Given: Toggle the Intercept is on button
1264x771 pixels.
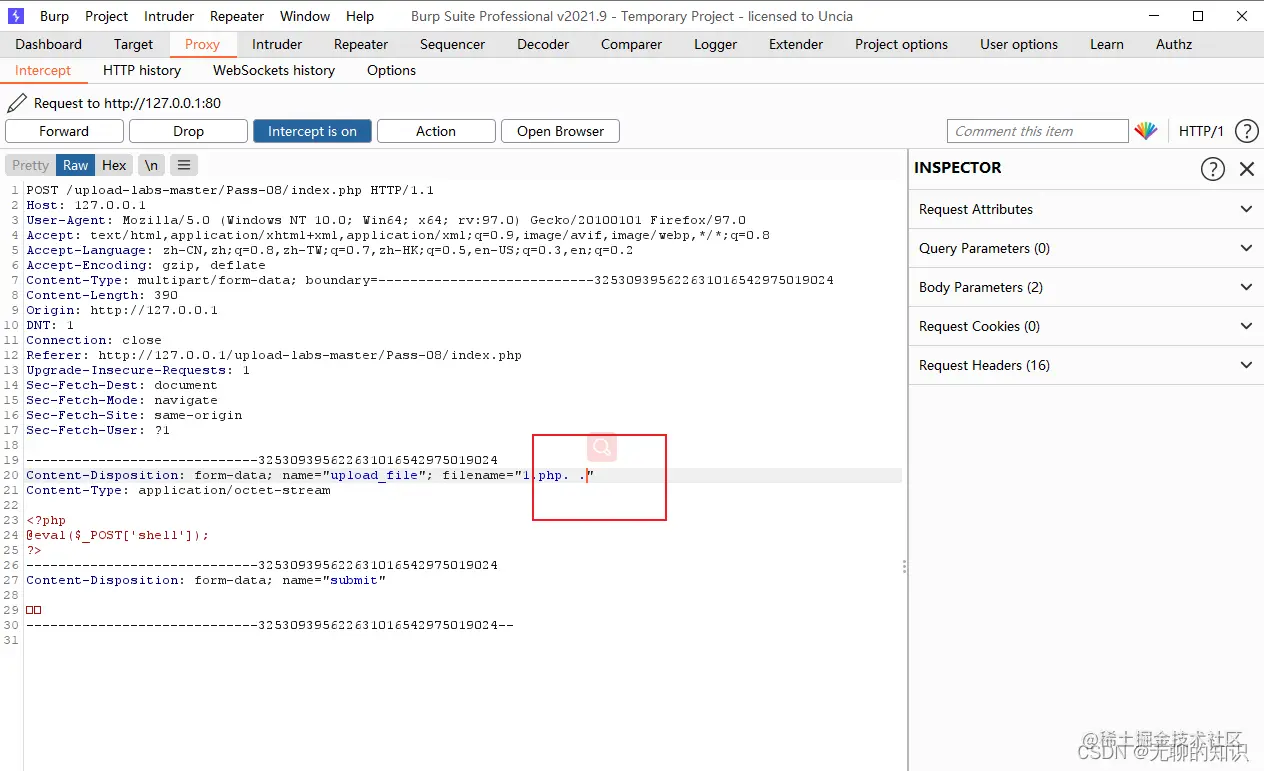Looking at the screenshot, I should tap(312, 131).
